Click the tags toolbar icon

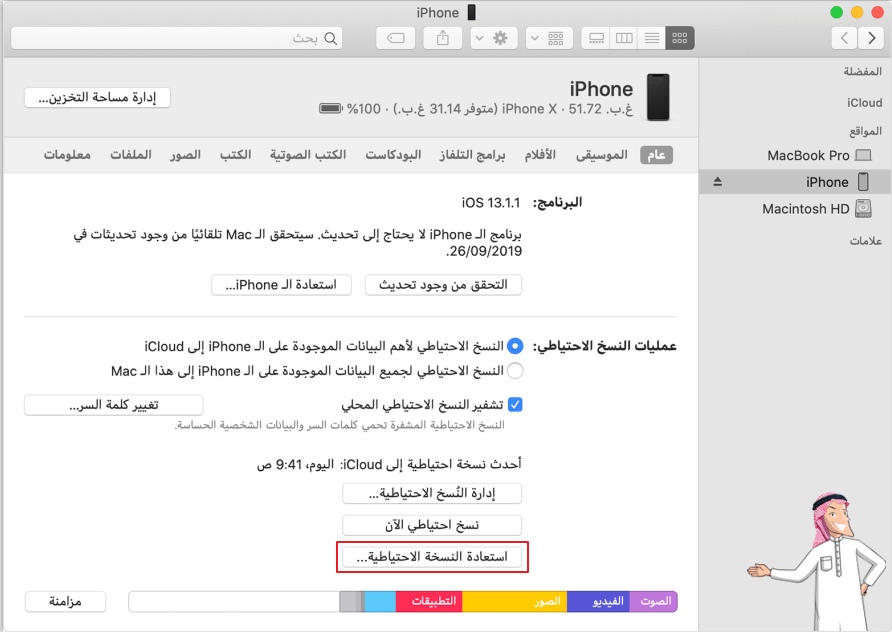395,38
